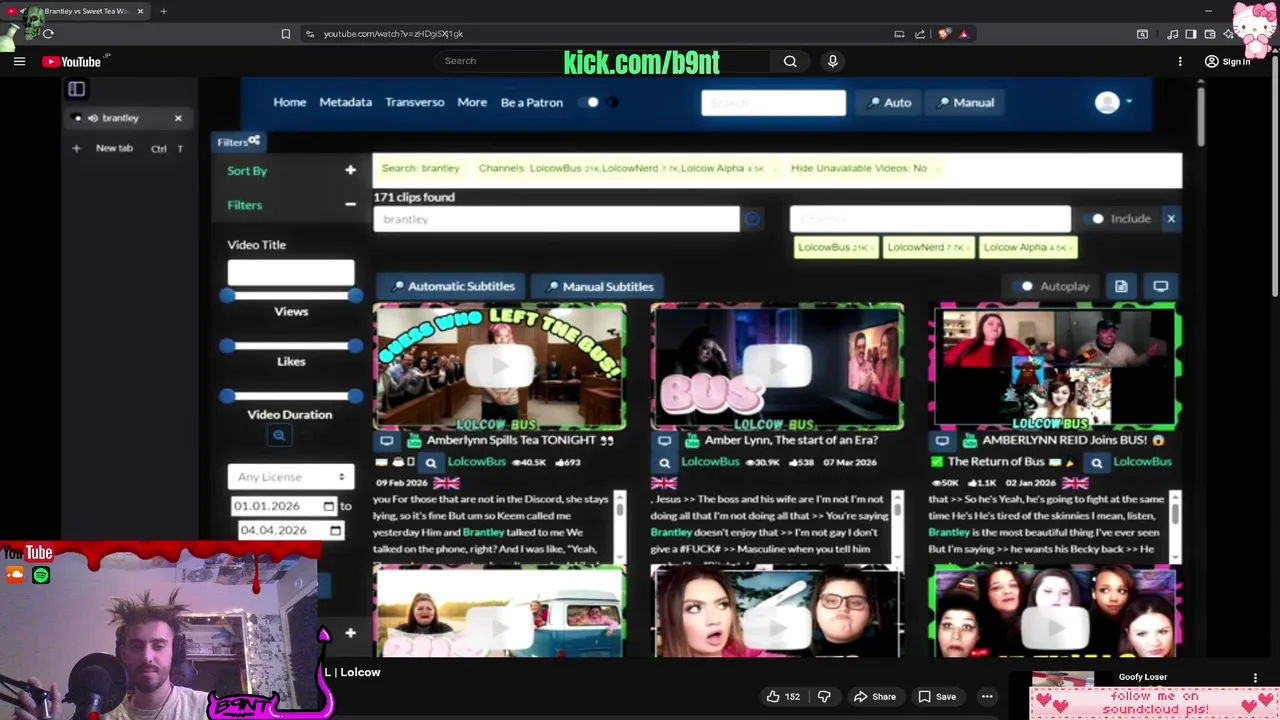Play the AMBERLYNN REID Joins BUS thumbnail
1280x720 pixels.
pos(1054,367)
